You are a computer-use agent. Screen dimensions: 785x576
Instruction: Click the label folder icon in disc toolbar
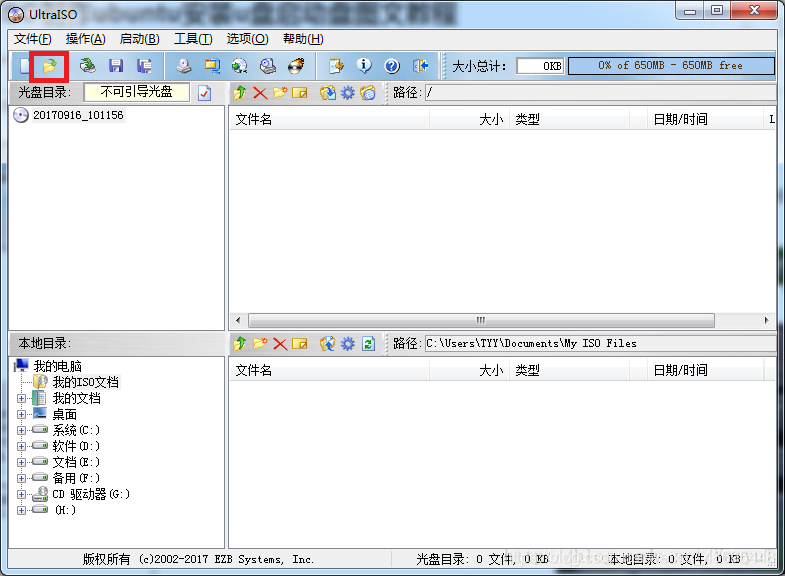(368, 93)
